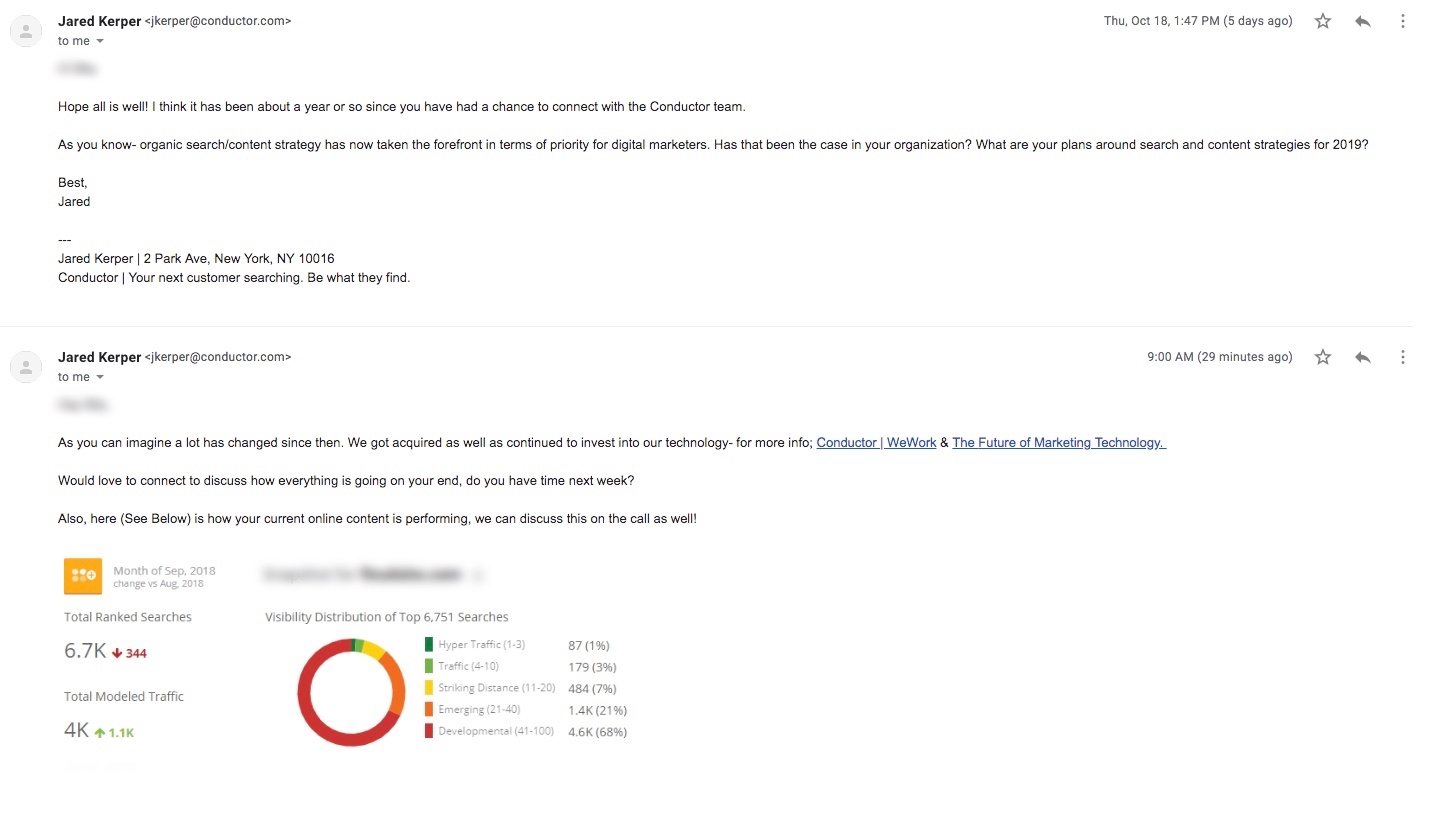1433x820 pixels.
Task: Open more options for second email
Action: pyautogui.click(x=1403, y=357)
